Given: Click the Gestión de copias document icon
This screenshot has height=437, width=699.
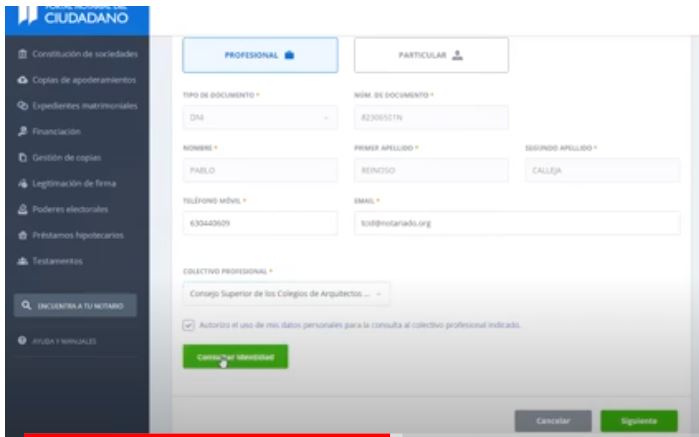Looking at the screenshot, I should [22, 158].
